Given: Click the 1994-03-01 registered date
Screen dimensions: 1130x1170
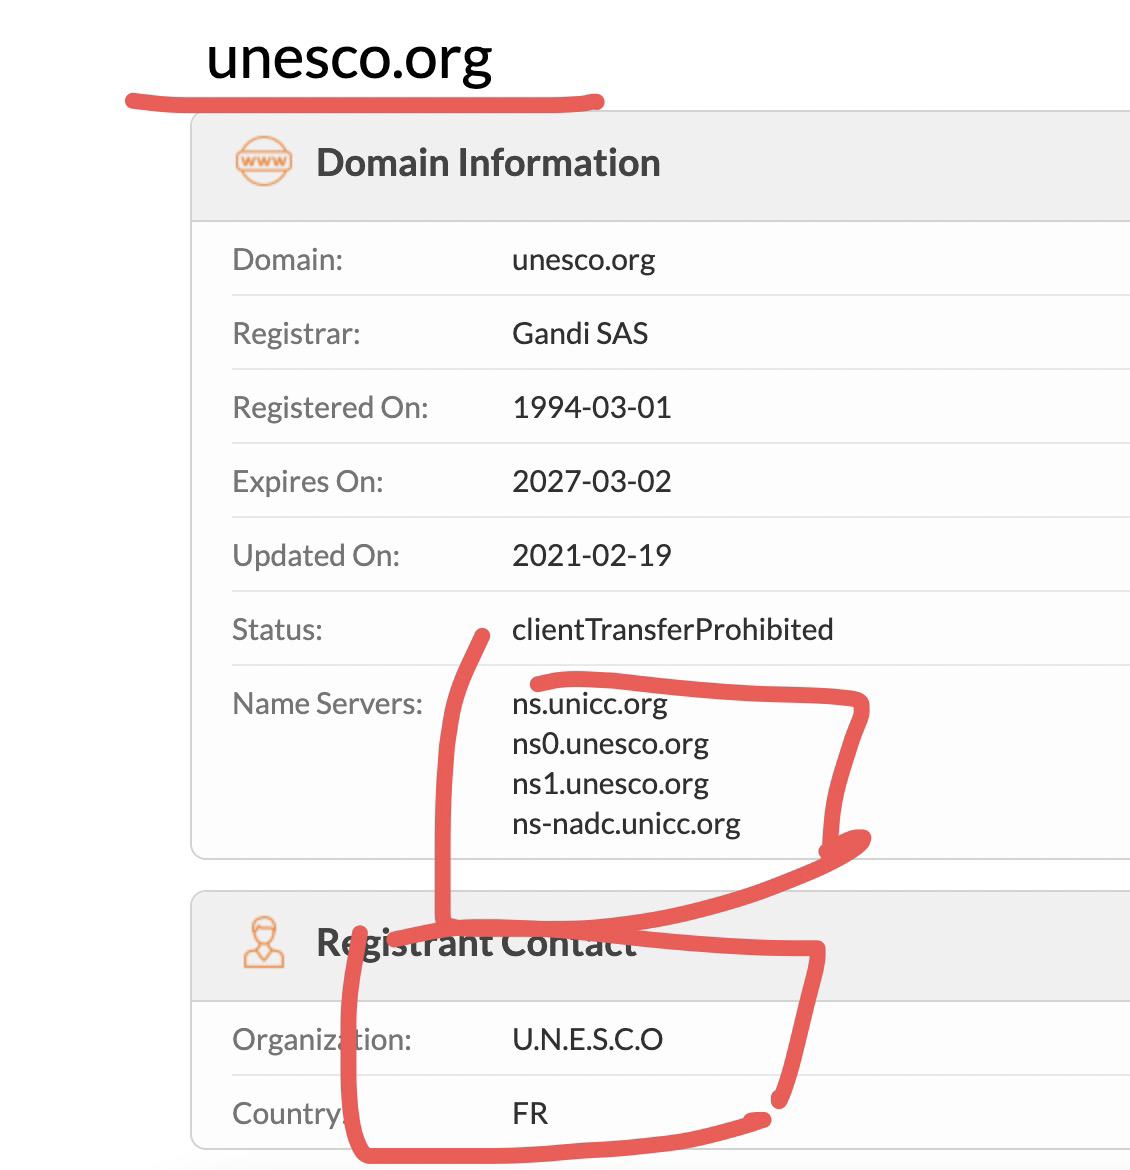Looking at the screenshot, I should point(591,407).
